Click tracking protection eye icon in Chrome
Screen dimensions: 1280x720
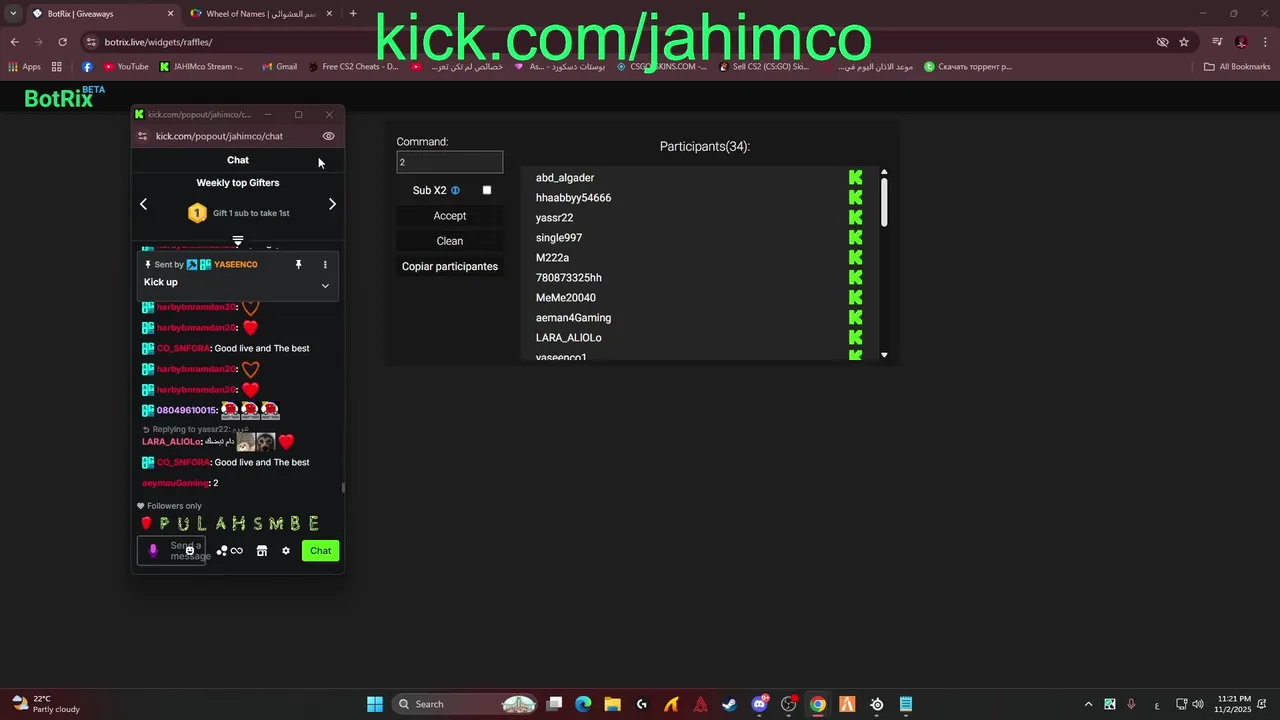coord(1162,42)
